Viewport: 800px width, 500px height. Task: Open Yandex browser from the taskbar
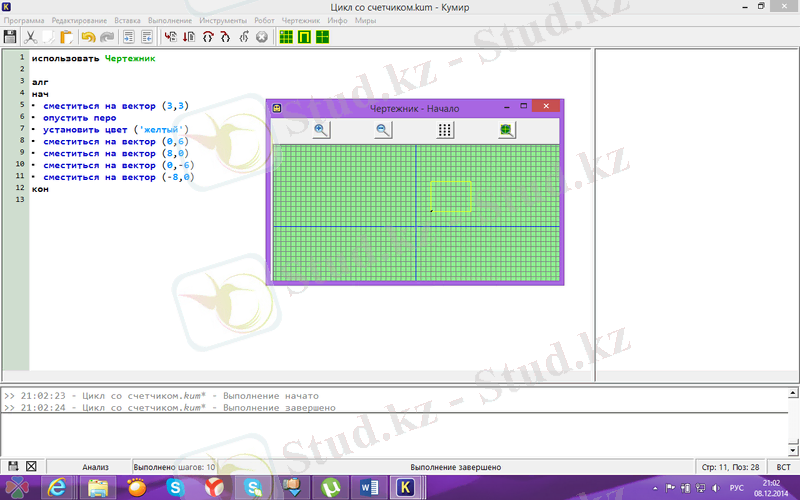[x=214, y=488]
